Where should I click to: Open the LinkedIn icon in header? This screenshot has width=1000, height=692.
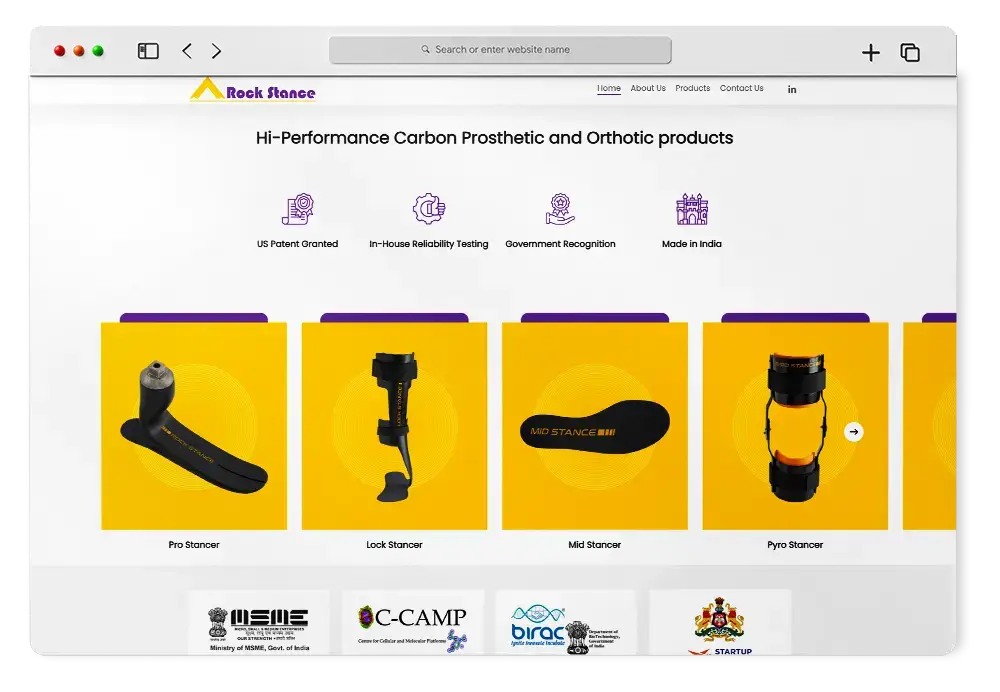(x=791, y=89)
